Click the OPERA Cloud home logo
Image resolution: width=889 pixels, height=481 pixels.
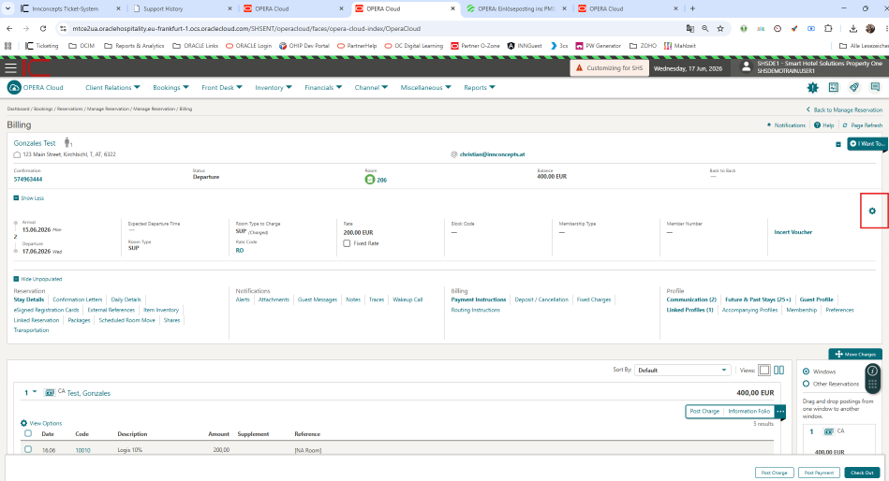coord(14,87)
